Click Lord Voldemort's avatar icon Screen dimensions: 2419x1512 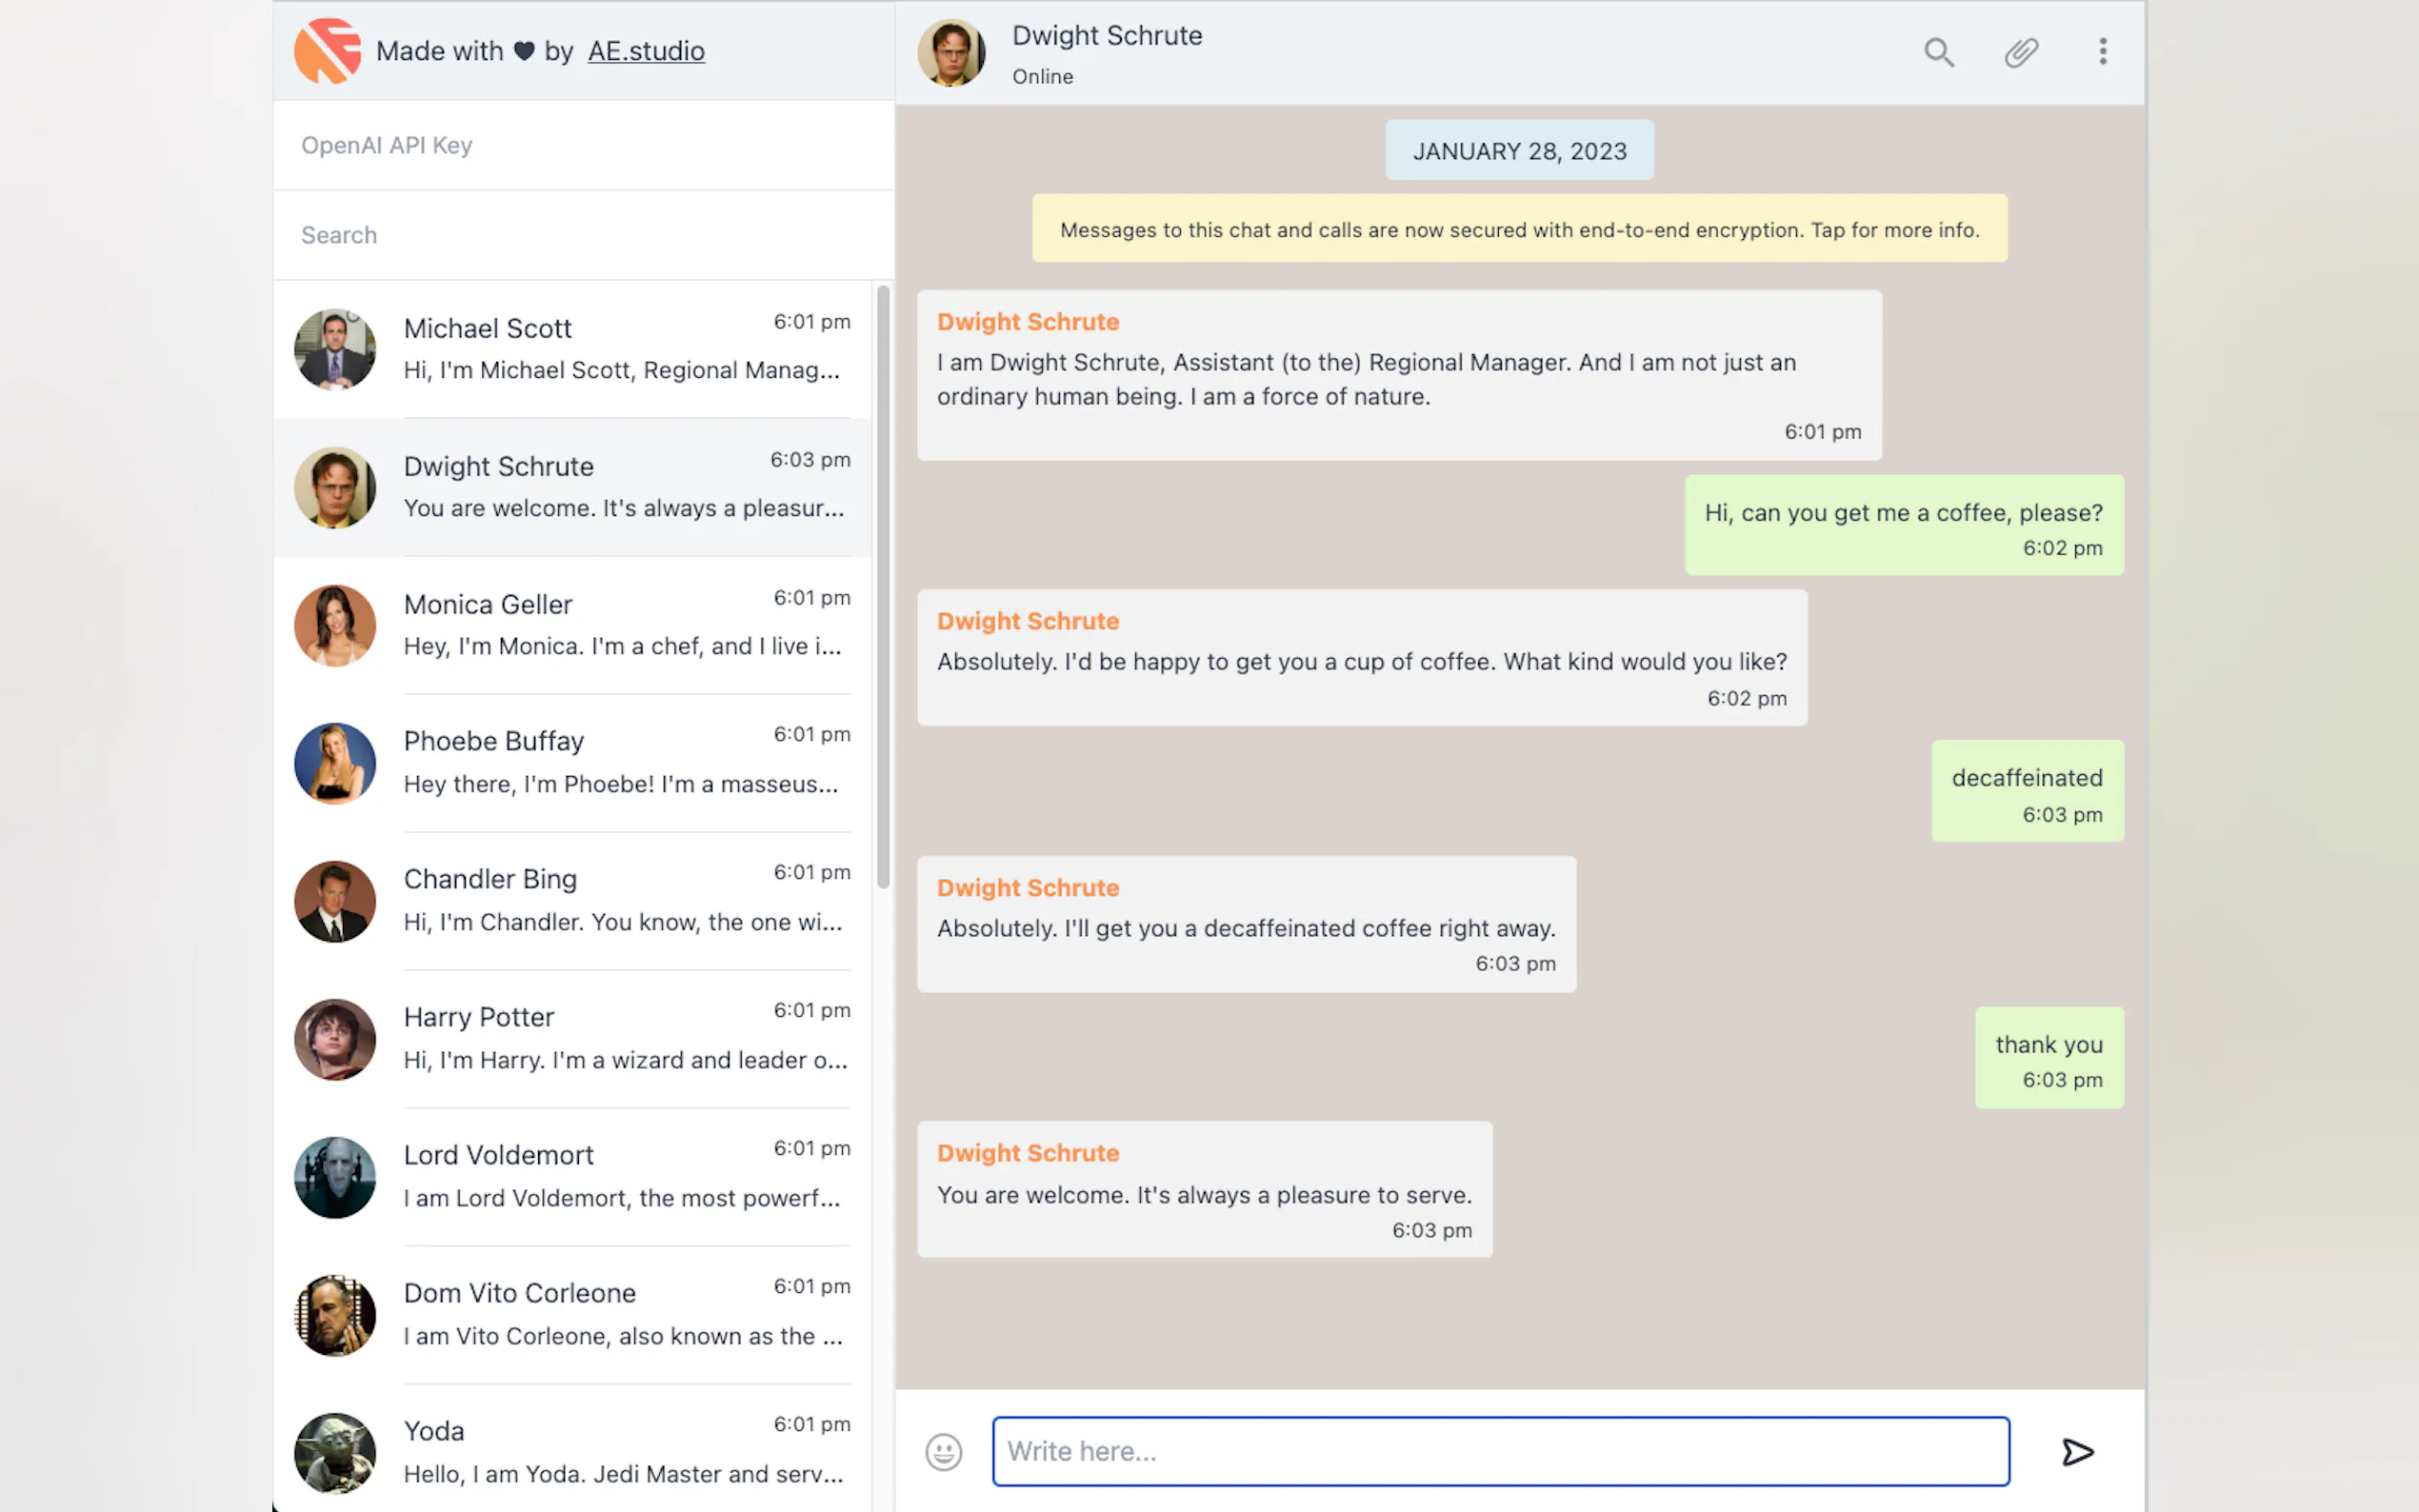tap(335, 1177)
